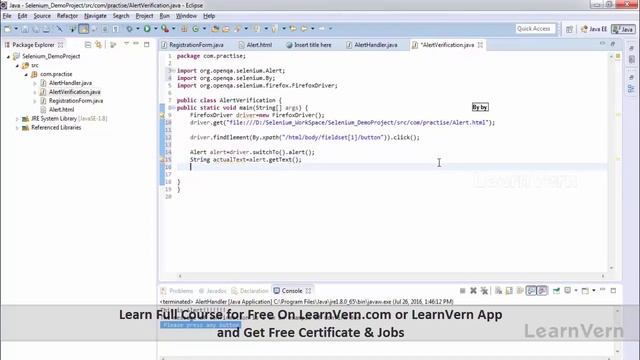Click the Print toolbar icon

pyautogui.click(x=47, y=29)
